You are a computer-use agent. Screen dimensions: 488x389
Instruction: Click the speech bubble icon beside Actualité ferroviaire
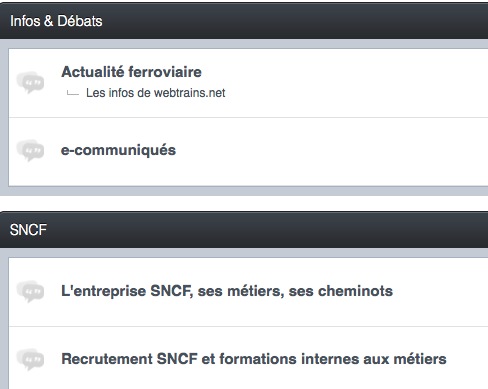pos(30,82)
